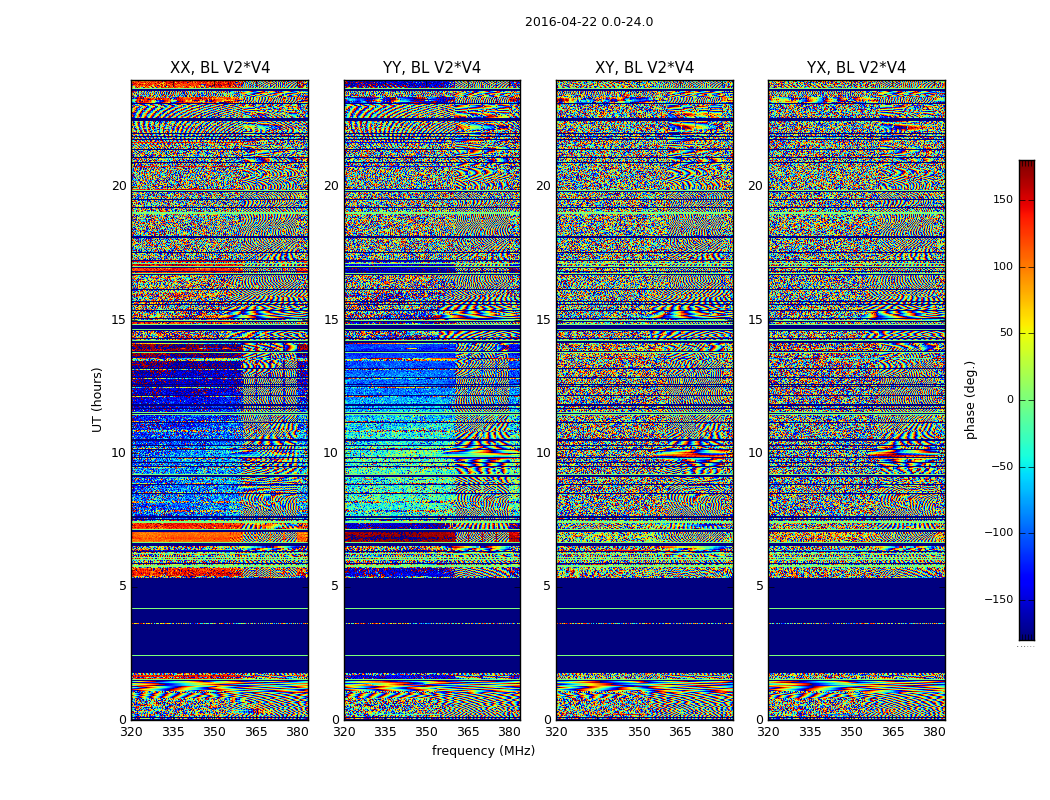Viewport: 1050px width, 800px height.
Task: Click the colorbar tick label "50"
Action: coord(1006,333)
